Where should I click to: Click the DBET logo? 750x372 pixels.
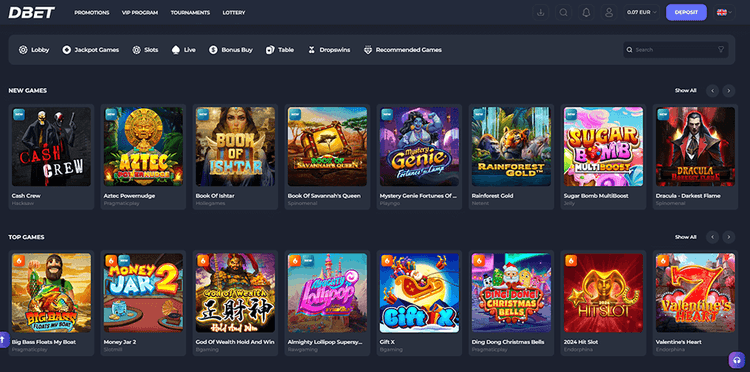pos(32,12)
